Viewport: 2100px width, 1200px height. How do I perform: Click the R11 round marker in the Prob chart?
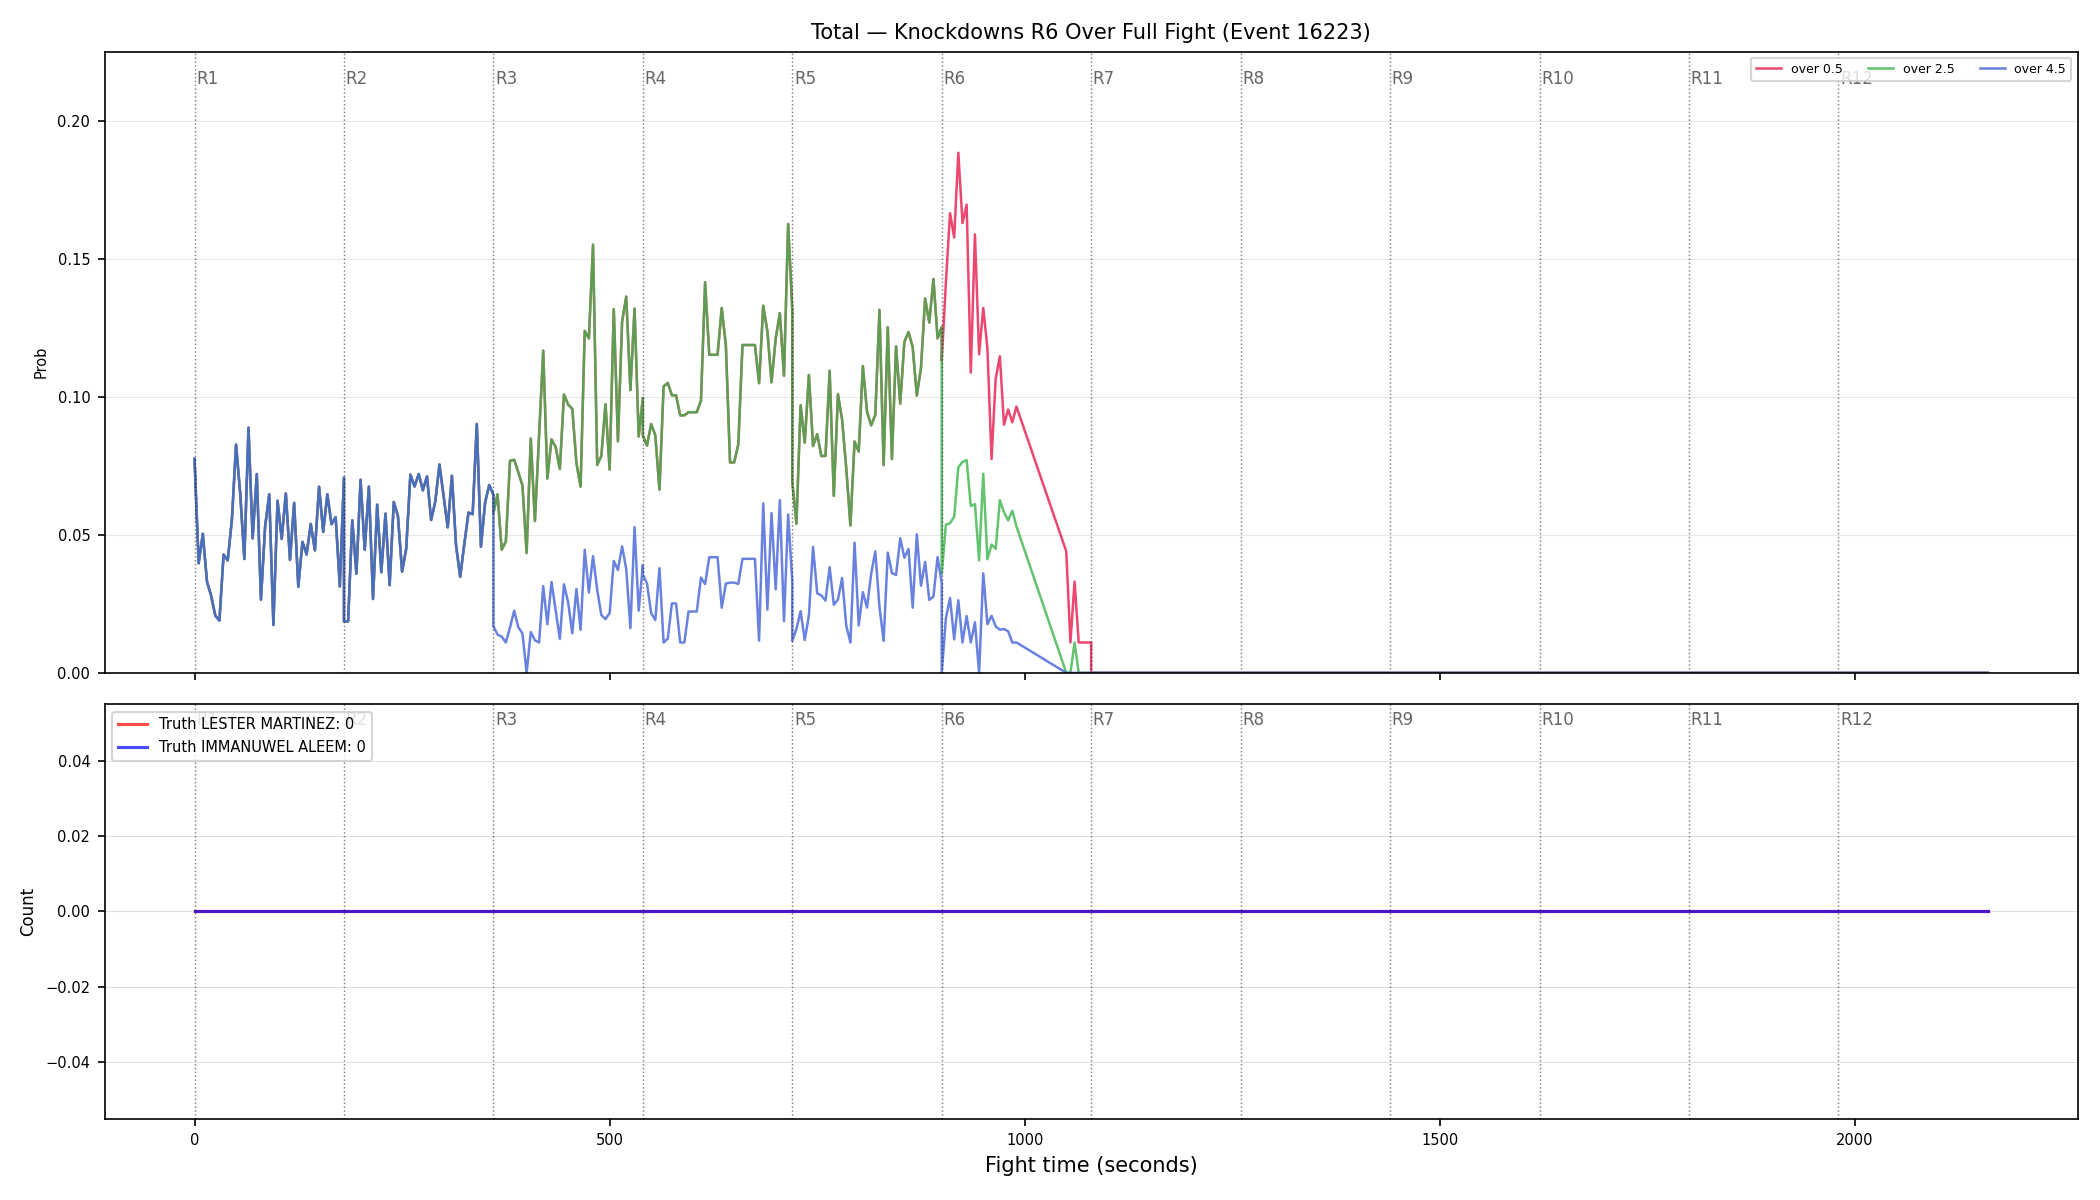point(1707,78)
